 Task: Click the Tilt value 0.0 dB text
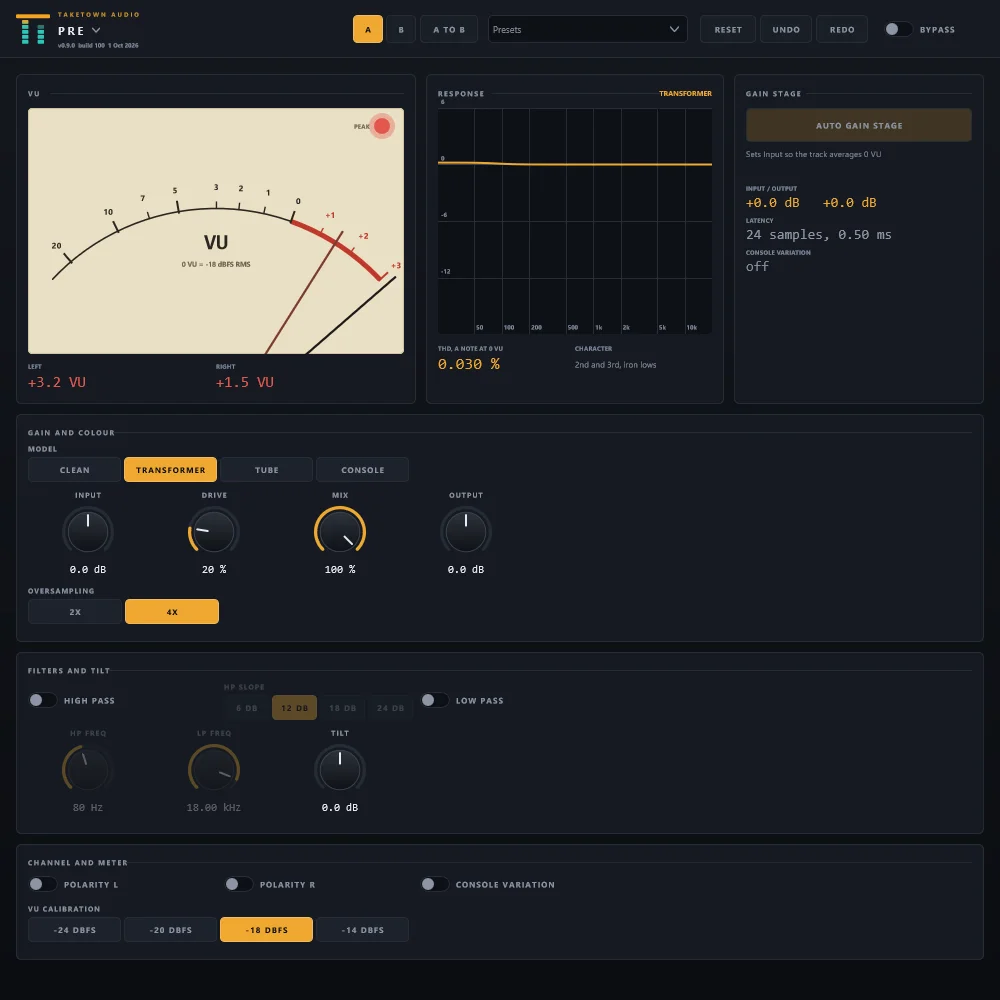point(340,807)
